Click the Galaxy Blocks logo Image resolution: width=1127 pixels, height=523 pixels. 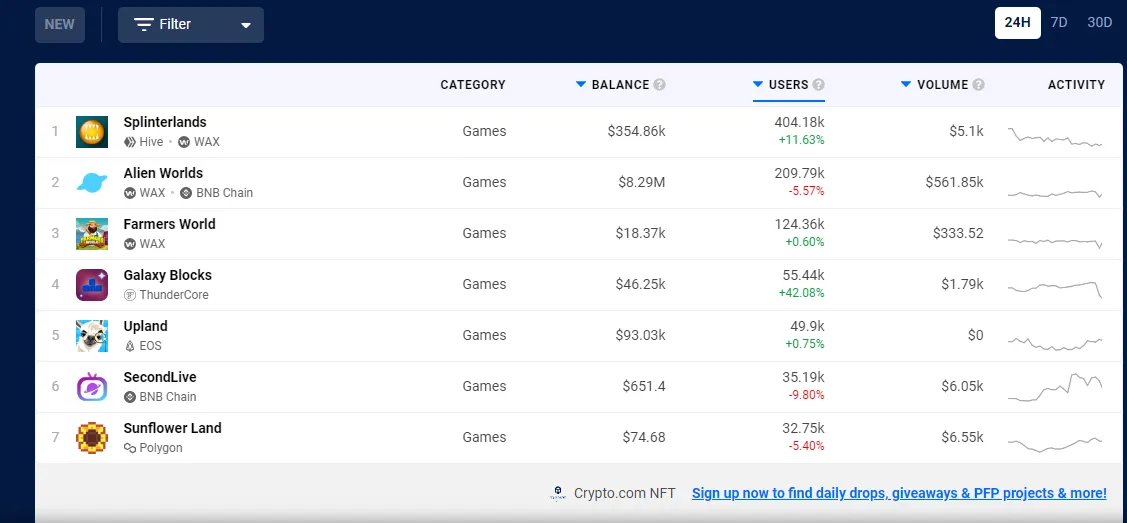pos(92,284)
